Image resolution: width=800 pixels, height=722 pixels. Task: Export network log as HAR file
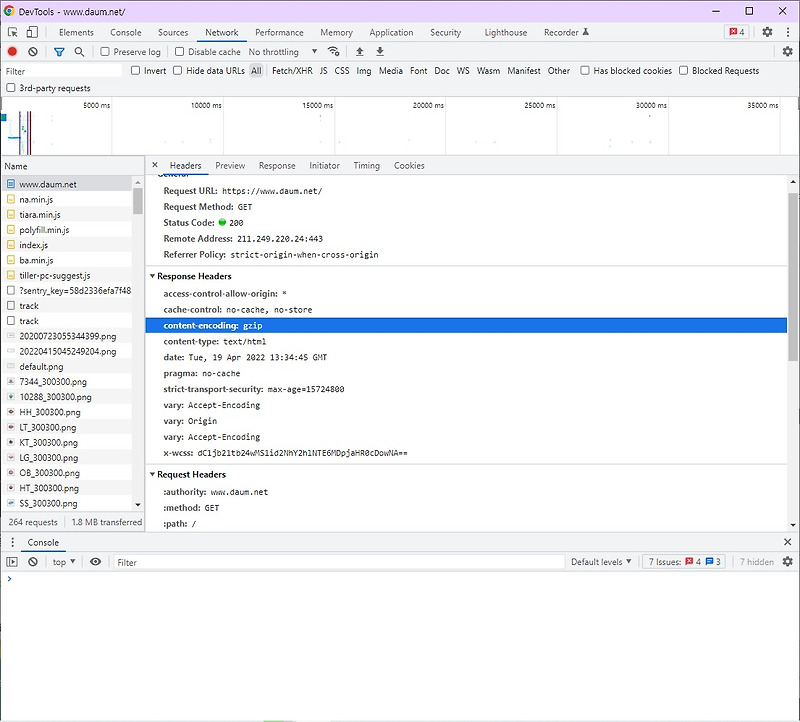coord(381,50)
